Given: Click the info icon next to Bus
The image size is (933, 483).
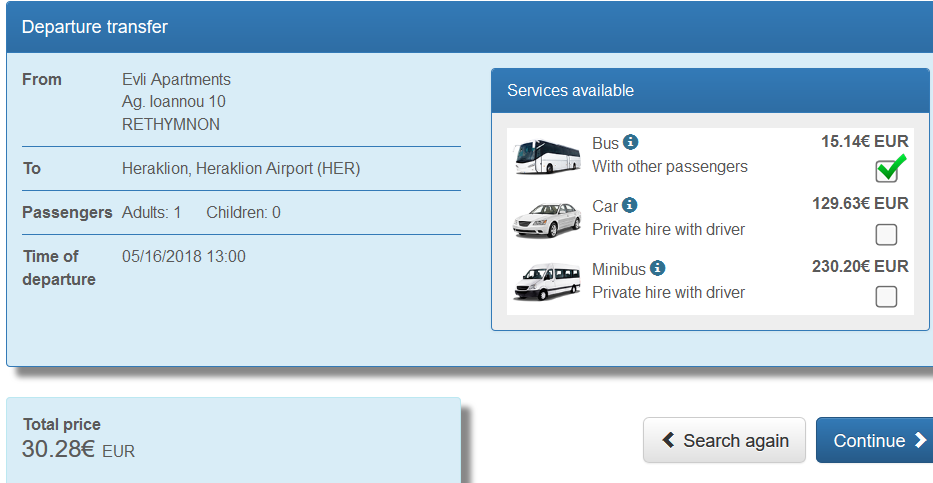Looking at the screenshot, I should 631,143.
